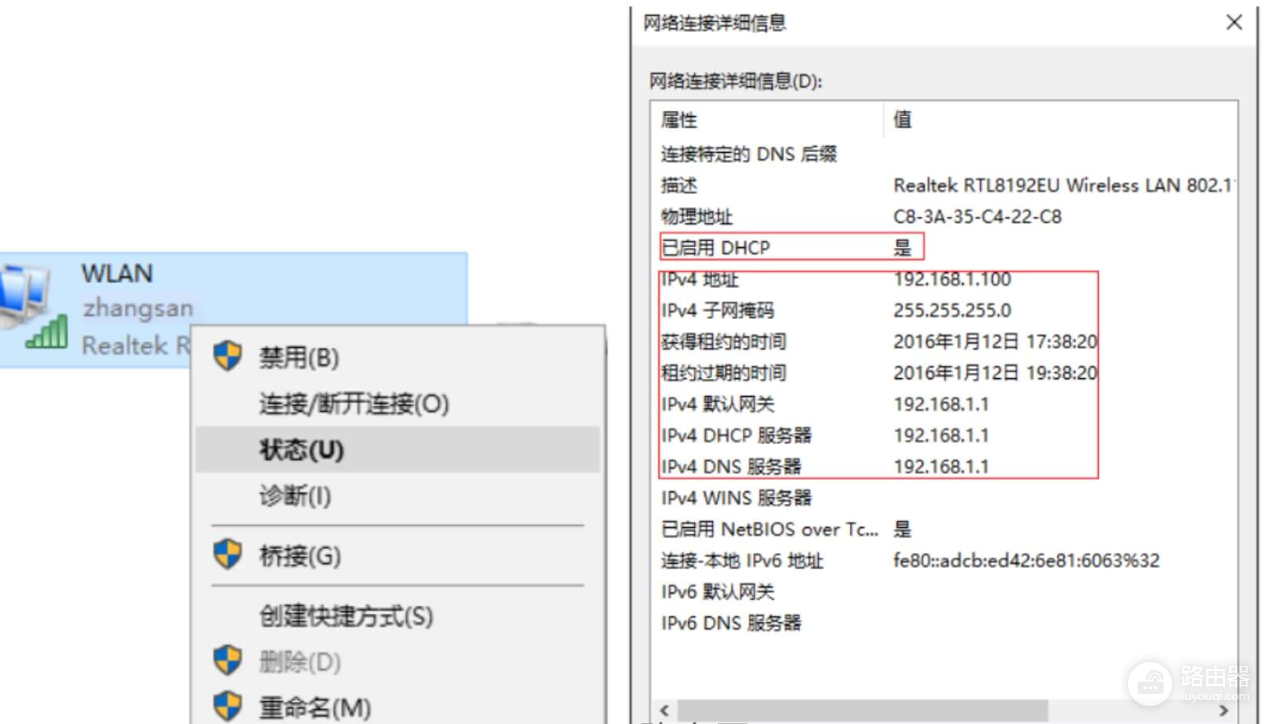Select the WLAN connection name
1268x724 pixels.
point(117,274)
